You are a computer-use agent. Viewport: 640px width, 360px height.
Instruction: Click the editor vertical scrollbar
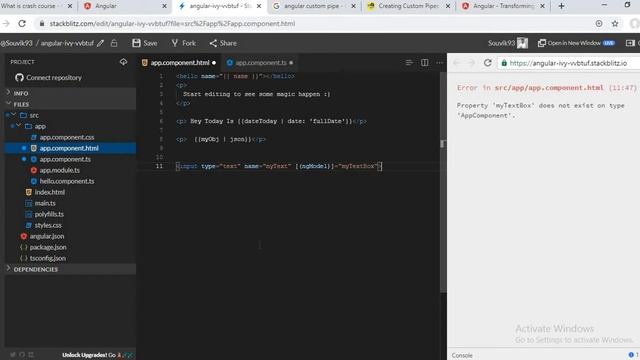click(x=443, y=182)
